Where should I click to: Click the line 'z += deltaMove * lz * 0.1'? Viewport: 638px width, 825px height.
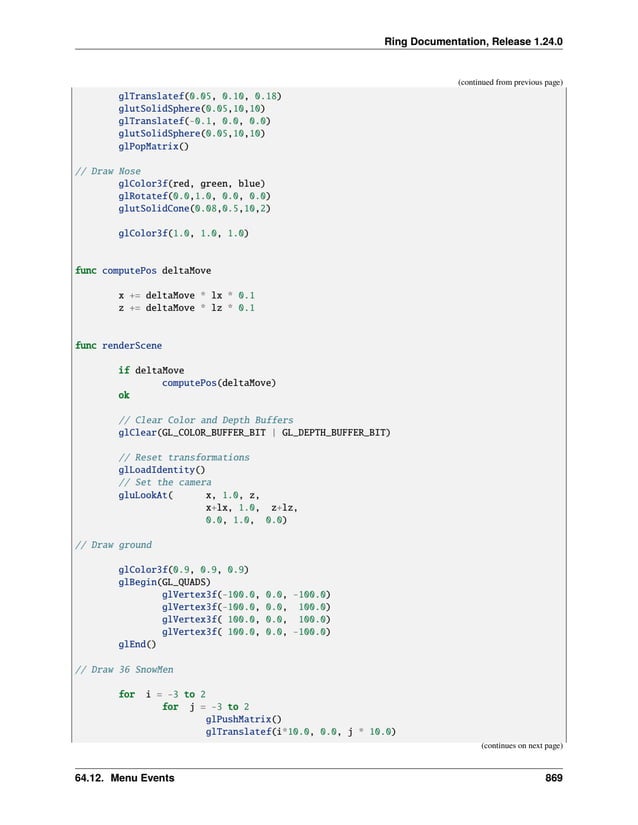click(187, 308)
